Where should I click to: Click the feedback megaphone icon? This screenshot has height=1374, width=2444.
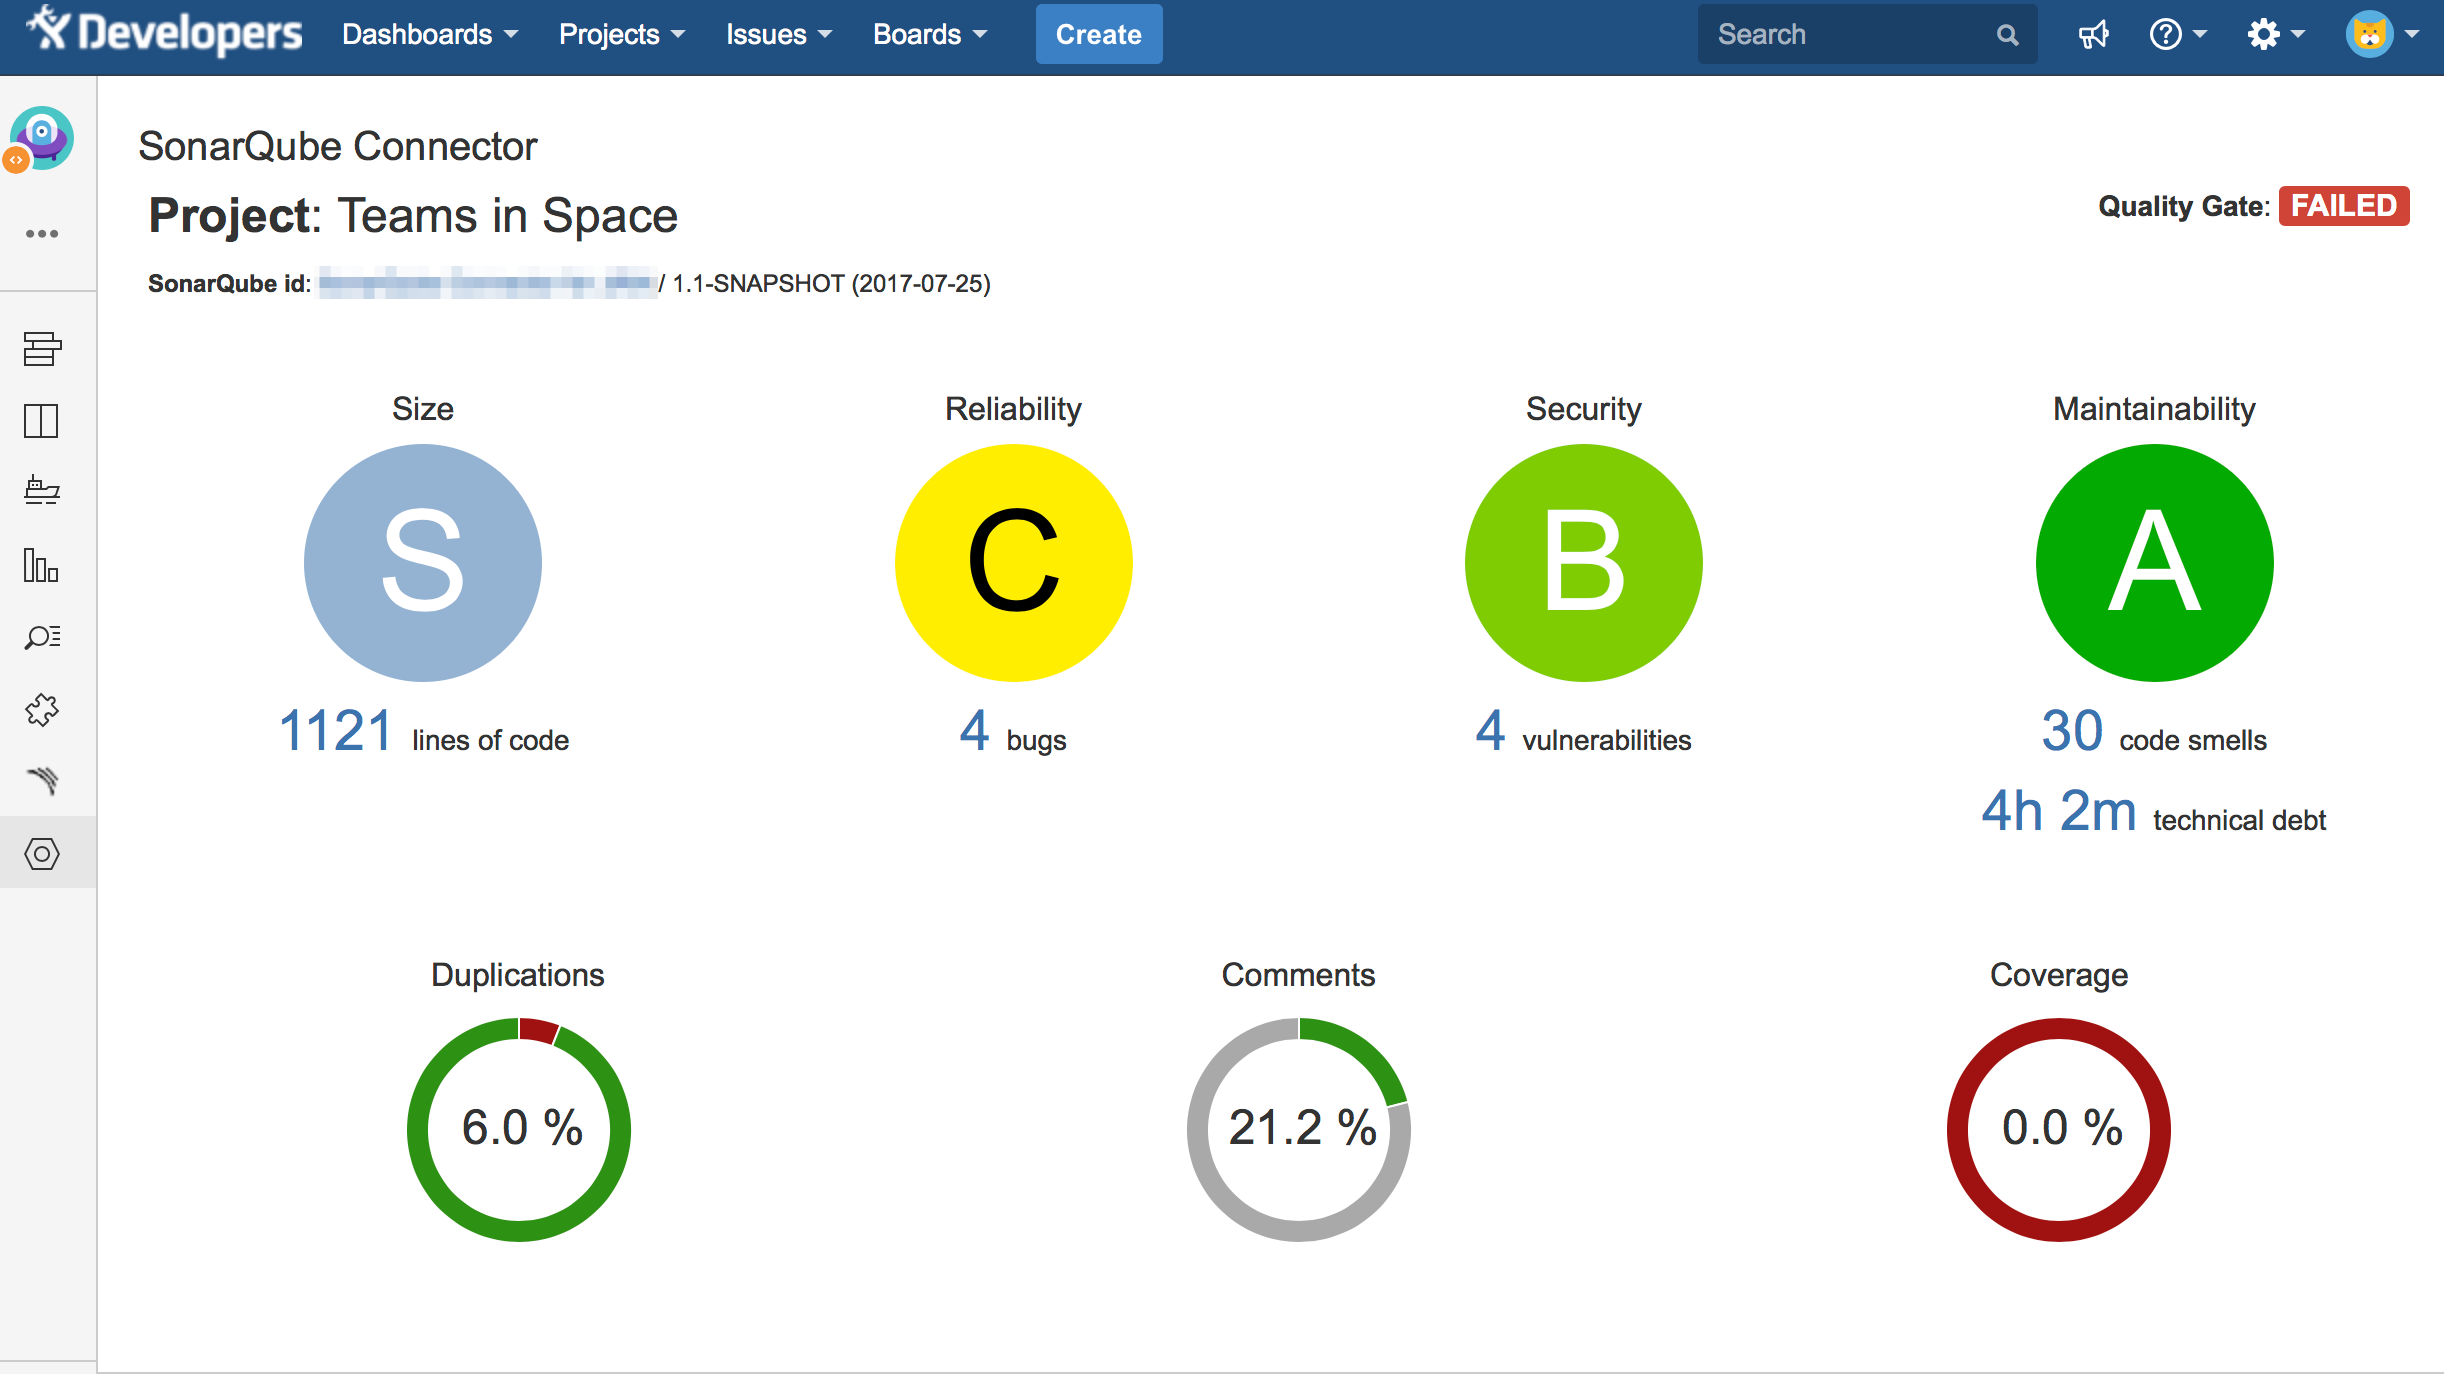[x=2093, y=35]
